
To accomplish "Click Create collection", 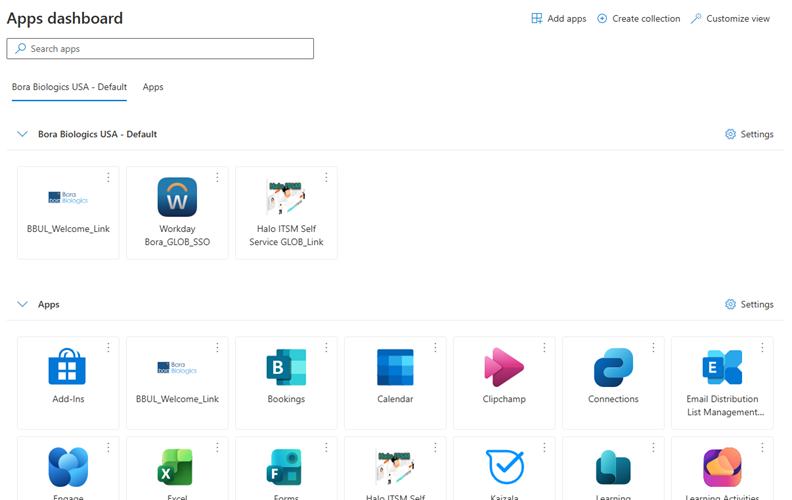I will [638, 19].
